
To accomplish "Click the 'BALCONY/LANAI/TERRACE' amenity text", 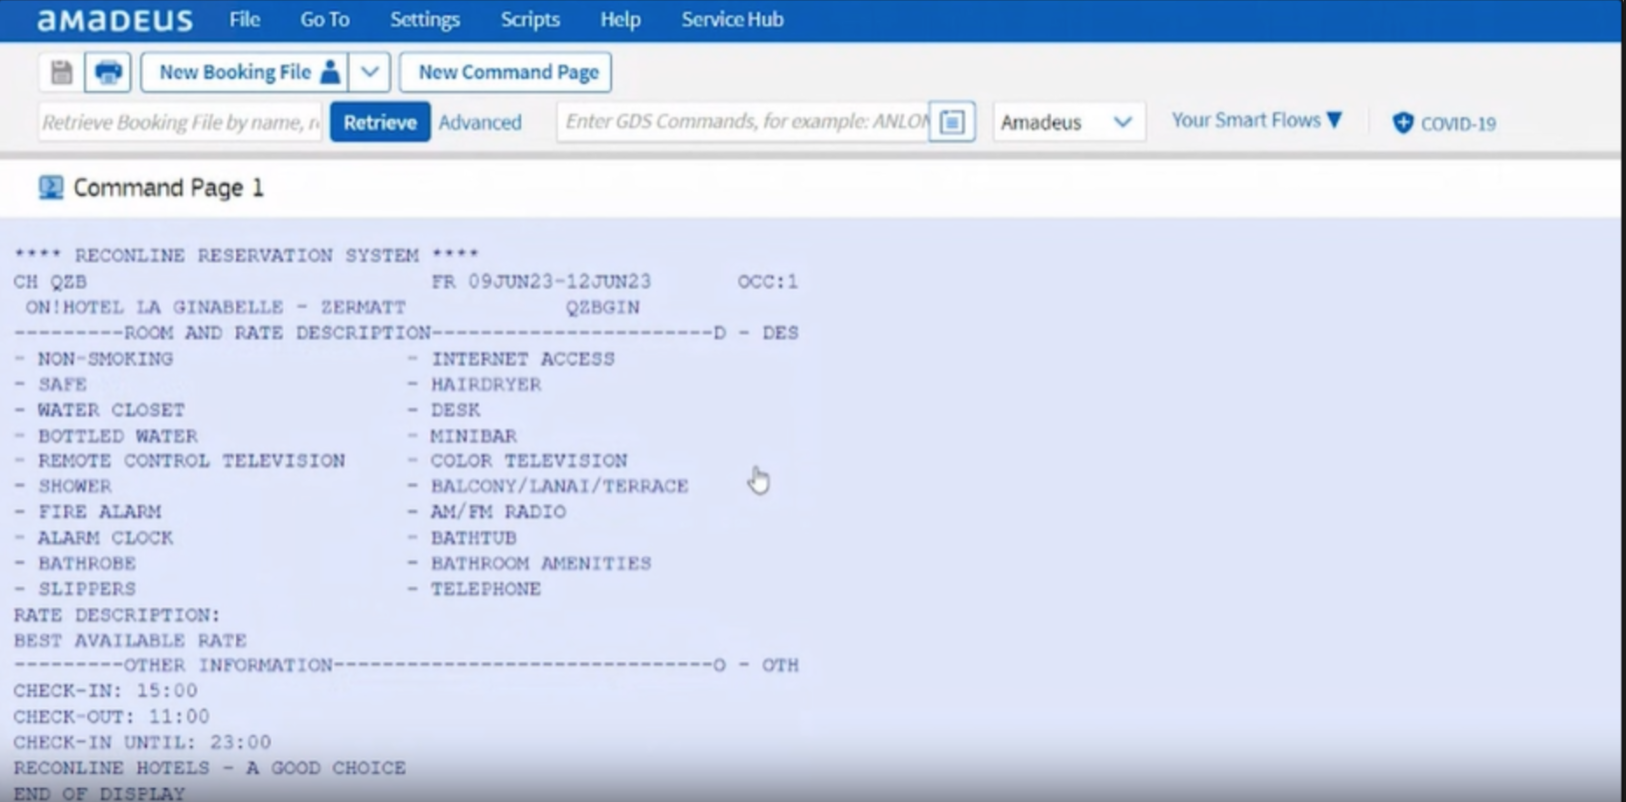I will [559, 486].
